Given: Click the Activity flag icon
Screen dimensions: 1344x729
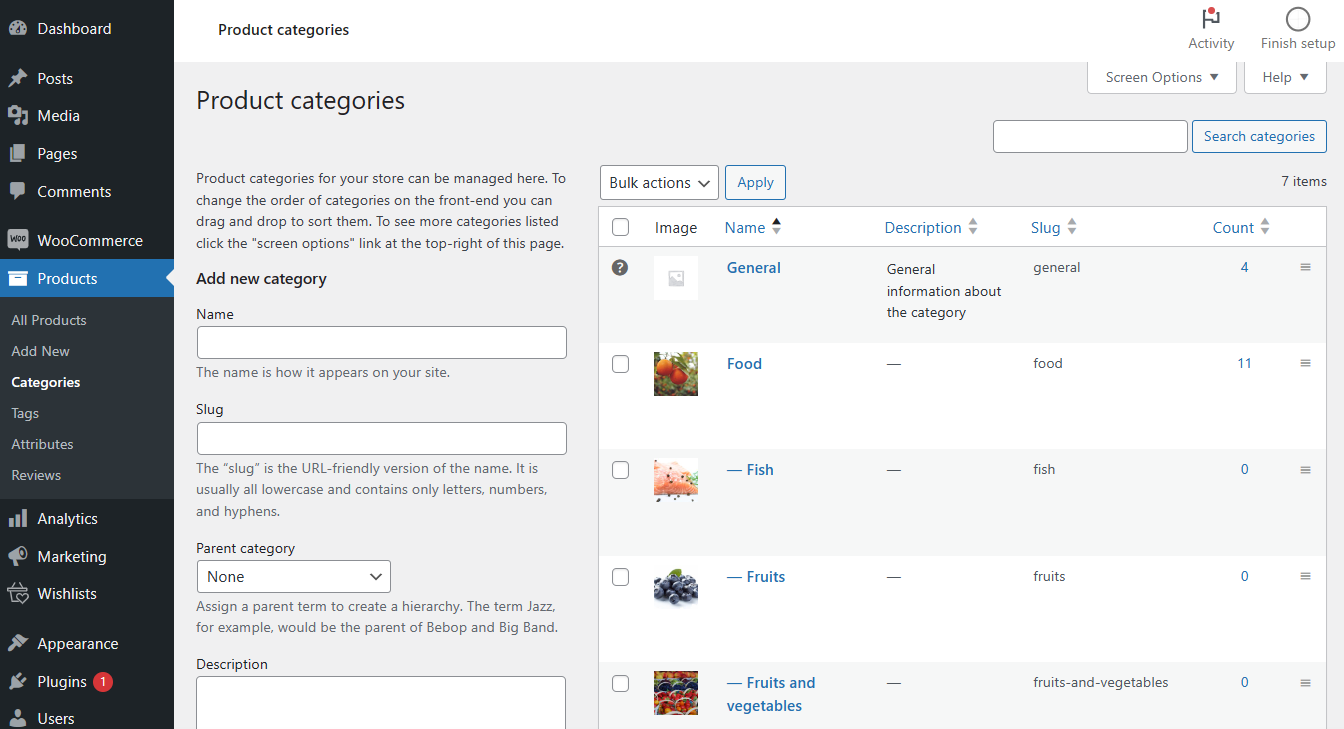Looking at the screenshot, I should tap(1211, 19).
